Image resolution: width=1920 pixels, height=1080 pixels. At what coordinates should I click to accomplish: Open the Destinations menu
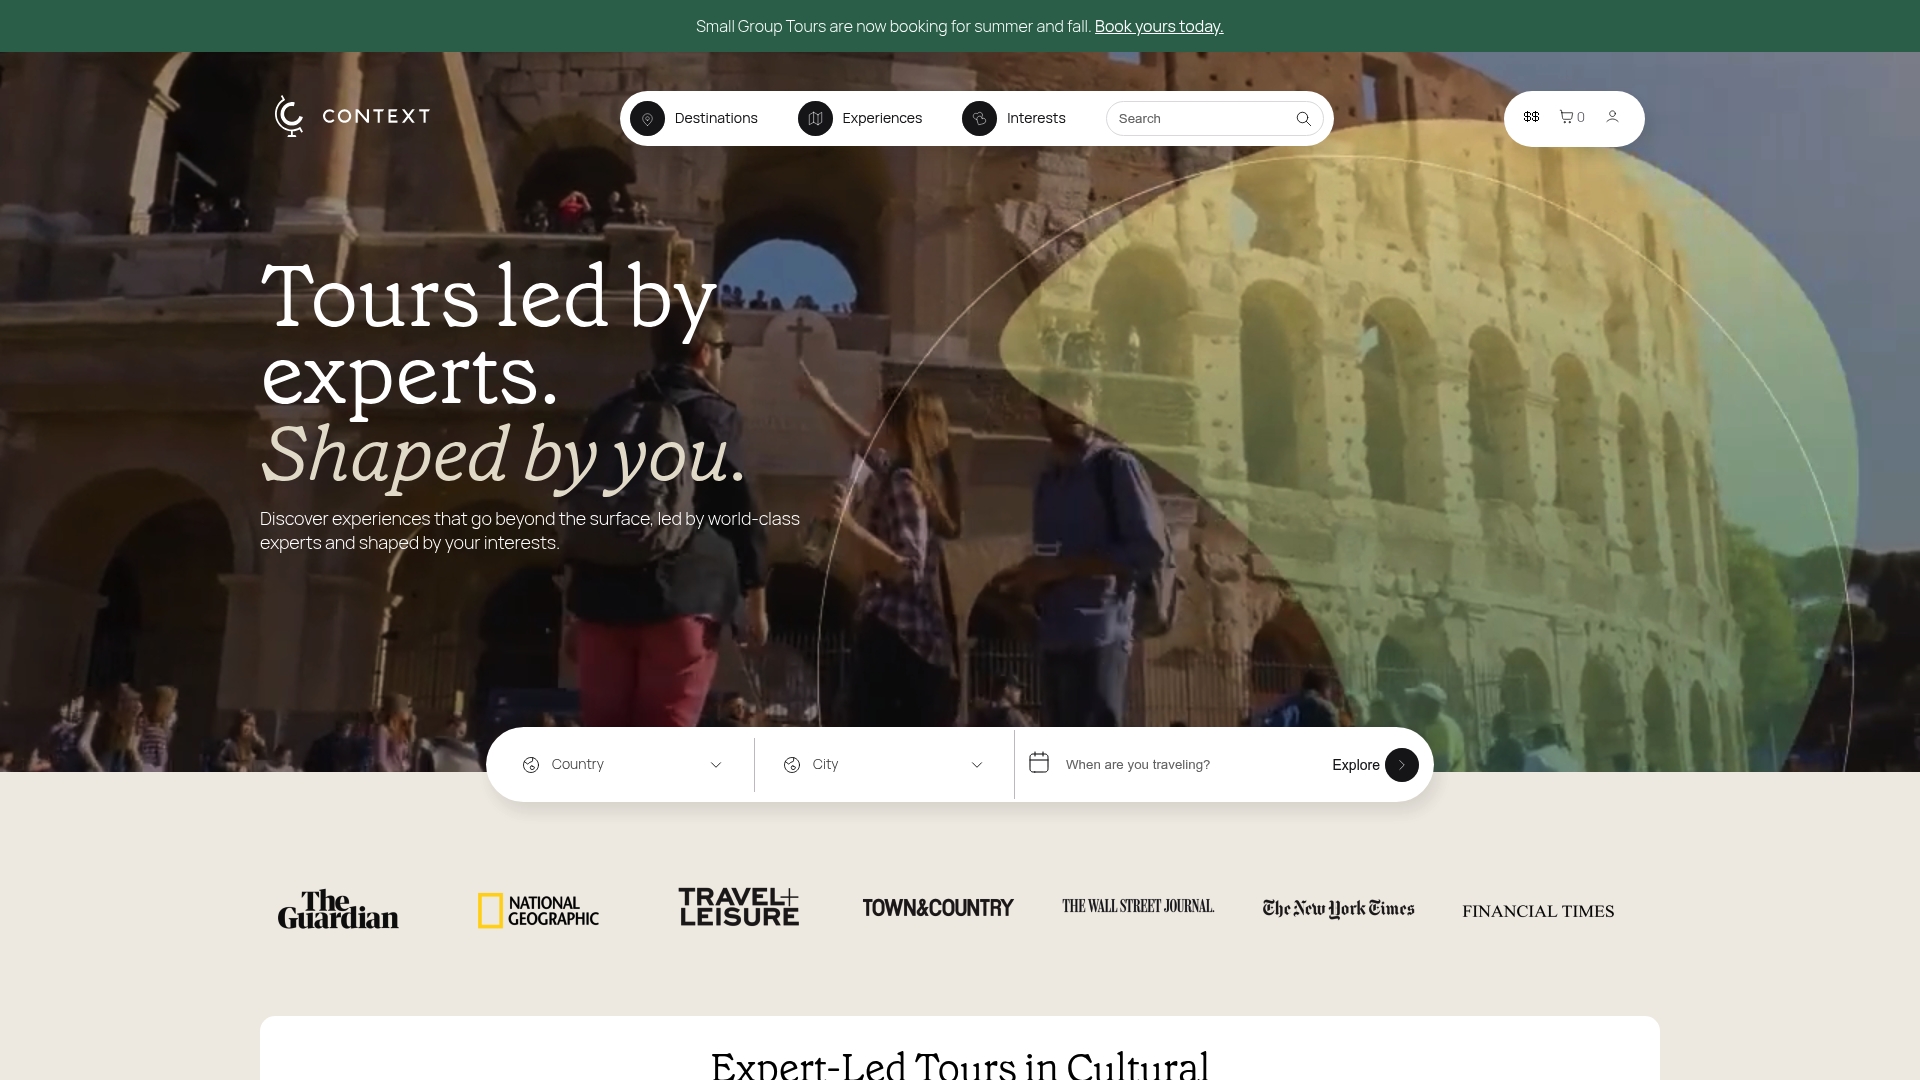click(694, 119)
